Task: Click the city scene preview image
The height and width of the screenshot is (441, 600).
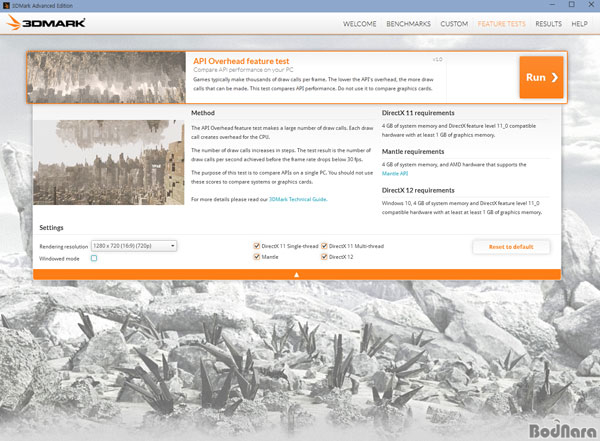Action: tap(109, 162)
